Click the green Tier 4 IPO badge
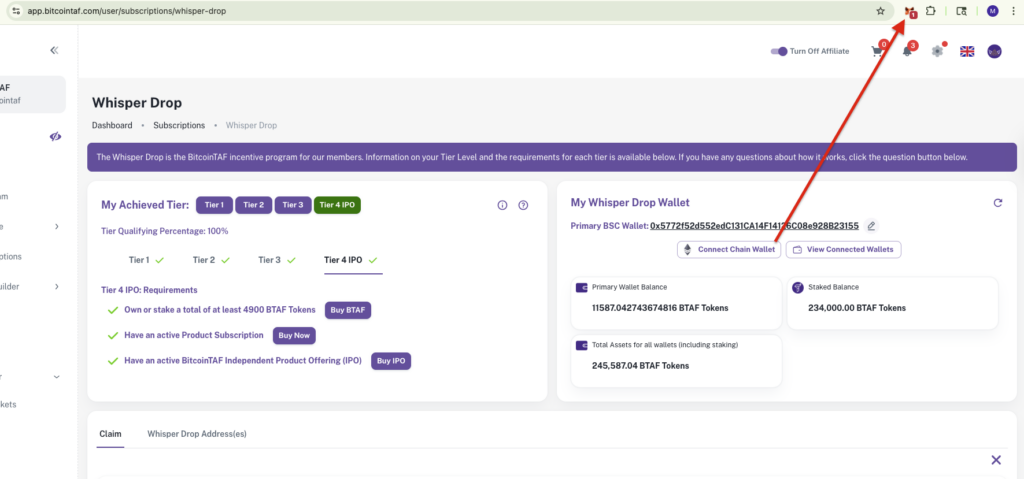This screenshot has width=1024, height=479. pyautogui.click(x=337, y=205)
